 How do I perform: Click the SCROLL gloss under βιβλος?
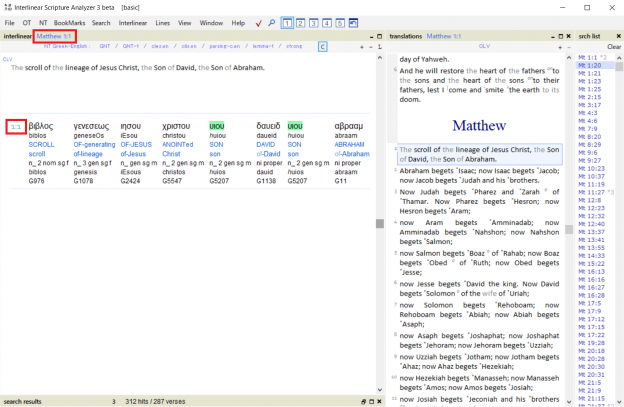click(x=41, y=144)
